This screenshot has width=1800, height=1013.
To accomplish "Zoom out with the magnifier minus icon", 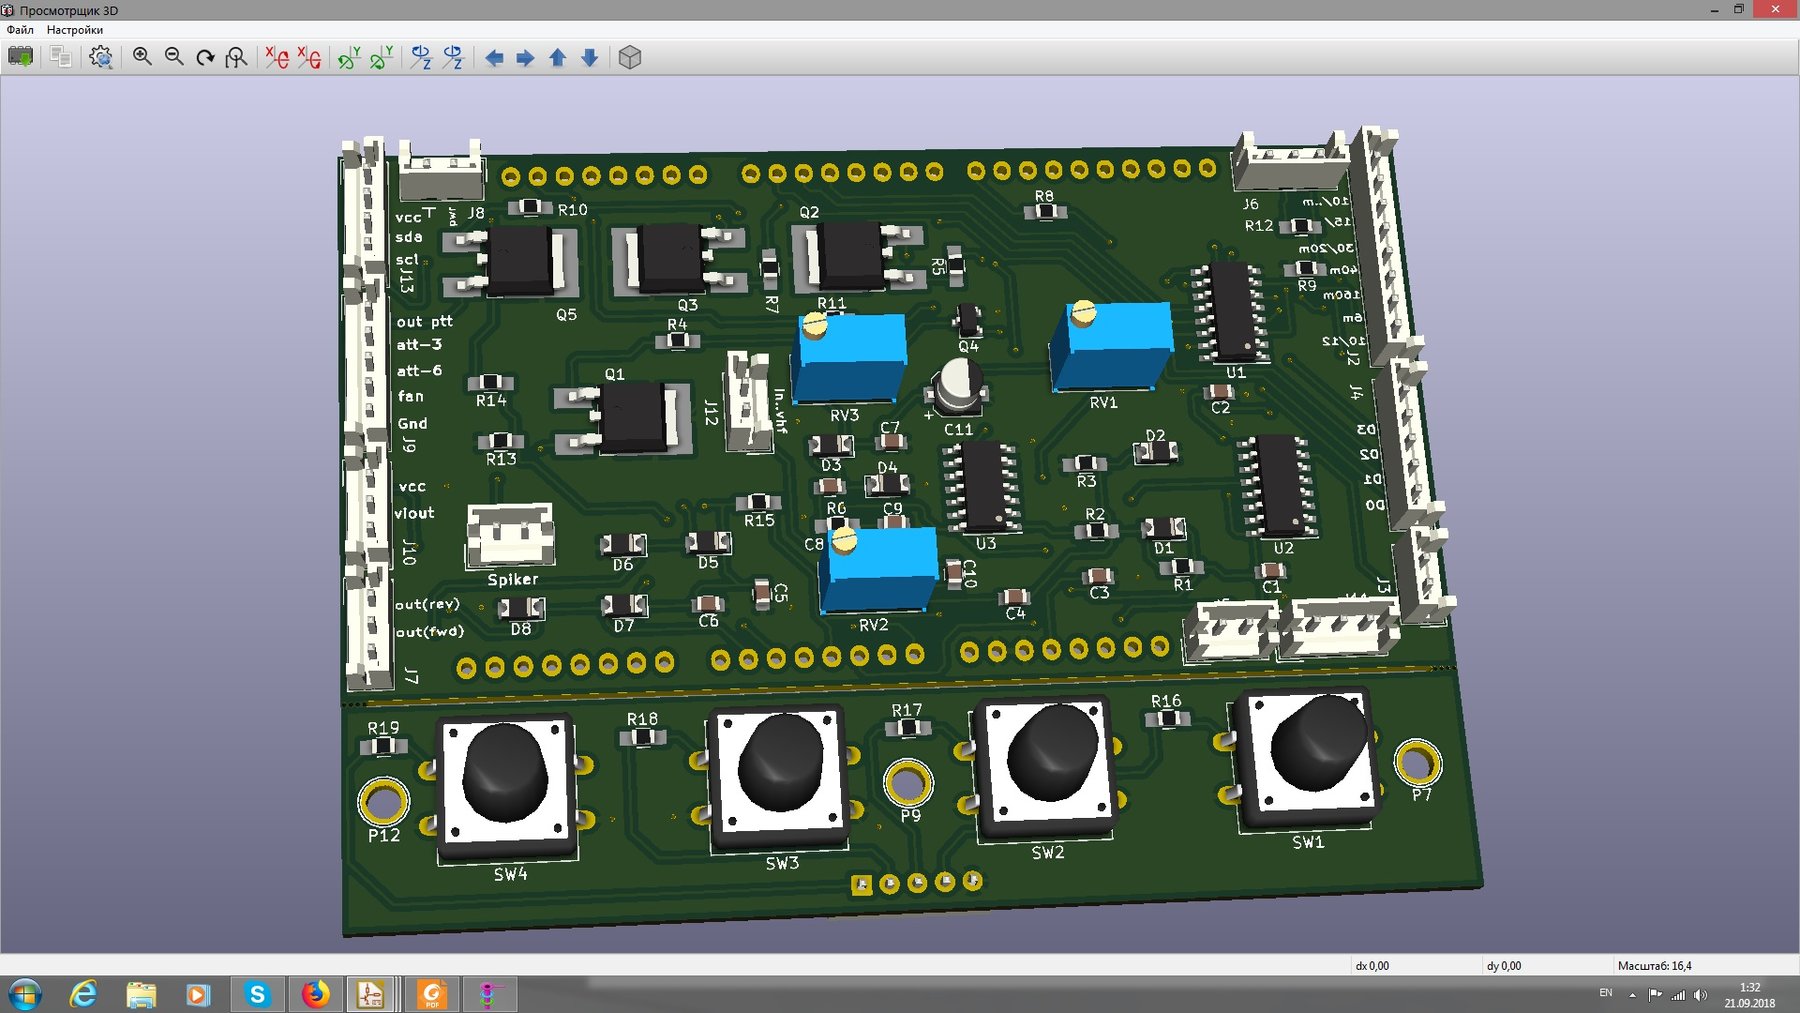I will (174, 57).
